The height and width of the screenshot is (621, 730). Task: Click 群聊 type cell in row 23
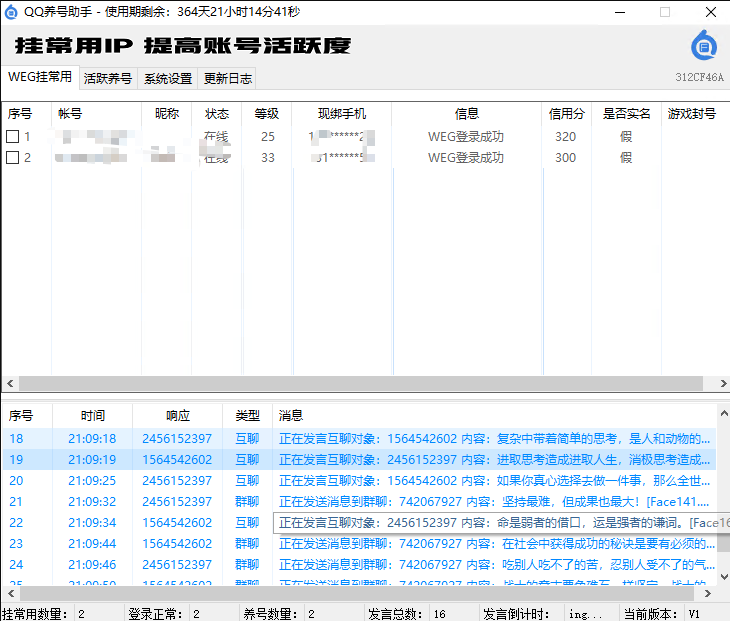247,543
